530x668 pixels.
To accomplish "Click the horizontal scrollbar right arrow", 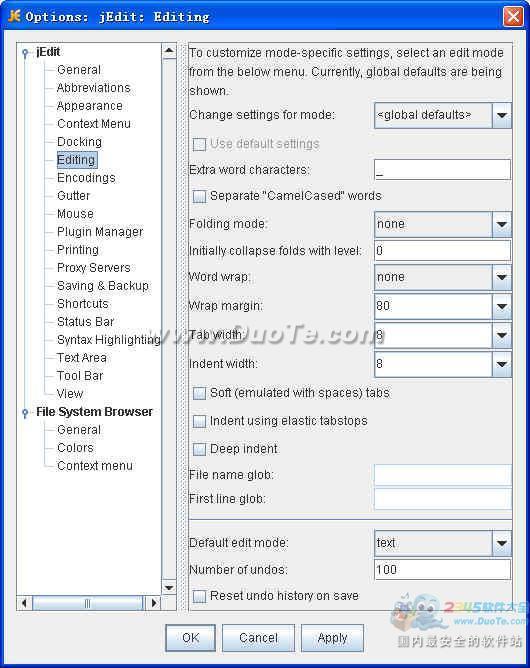I will pos(153,603).
